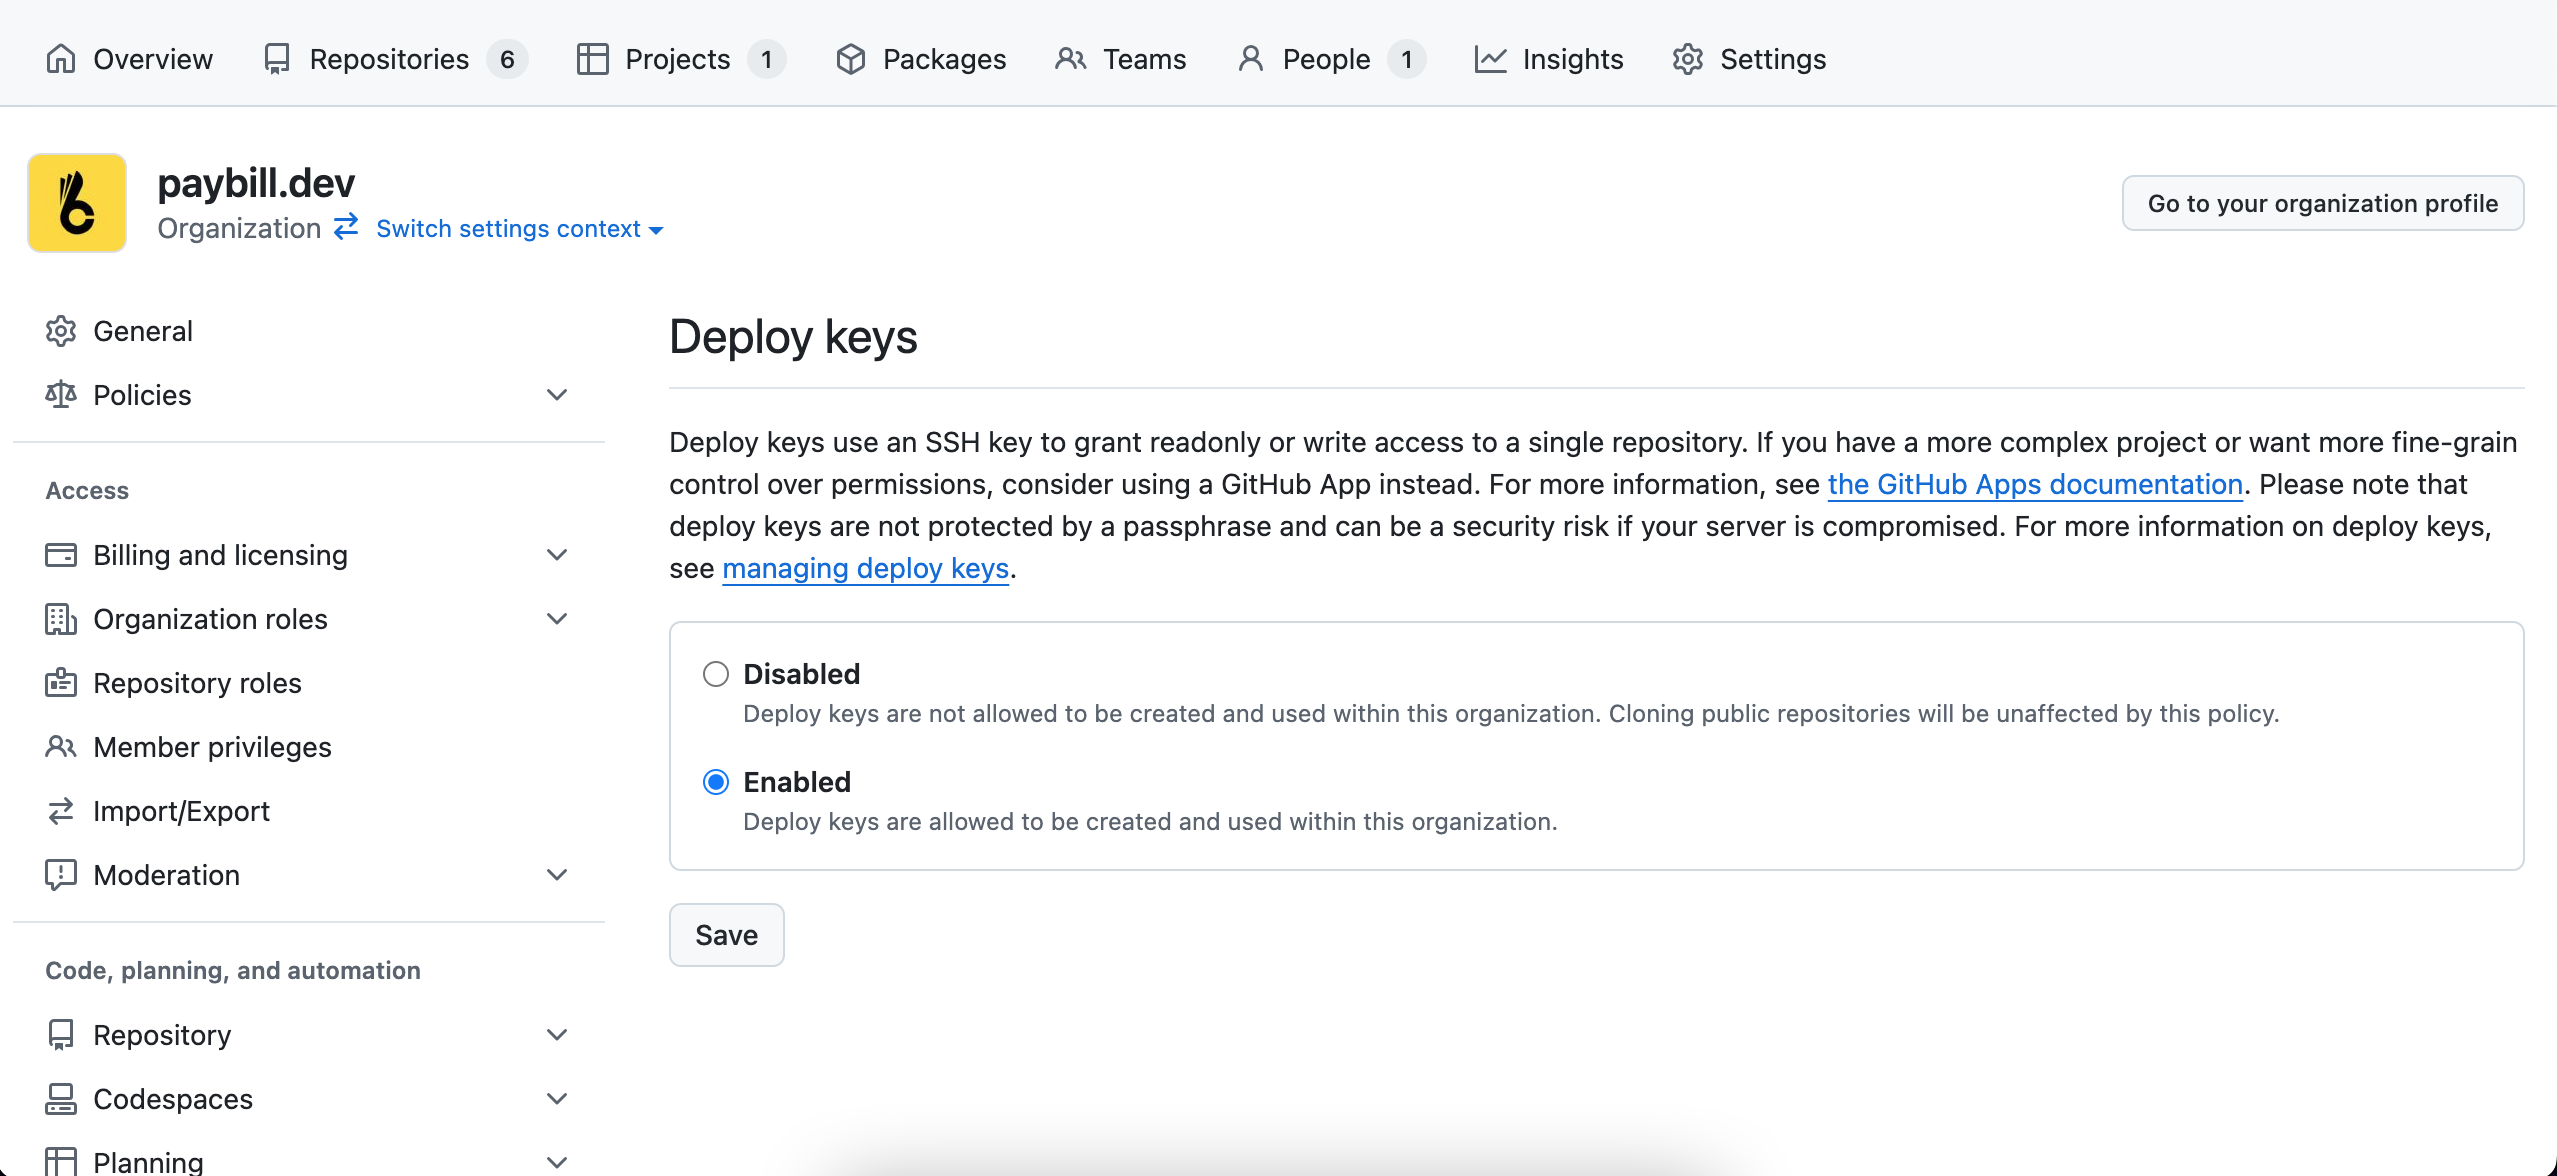Expand the Codespaces section
The width and height of the screenshot is (2557, 1176).
[x=556, y=1098]
